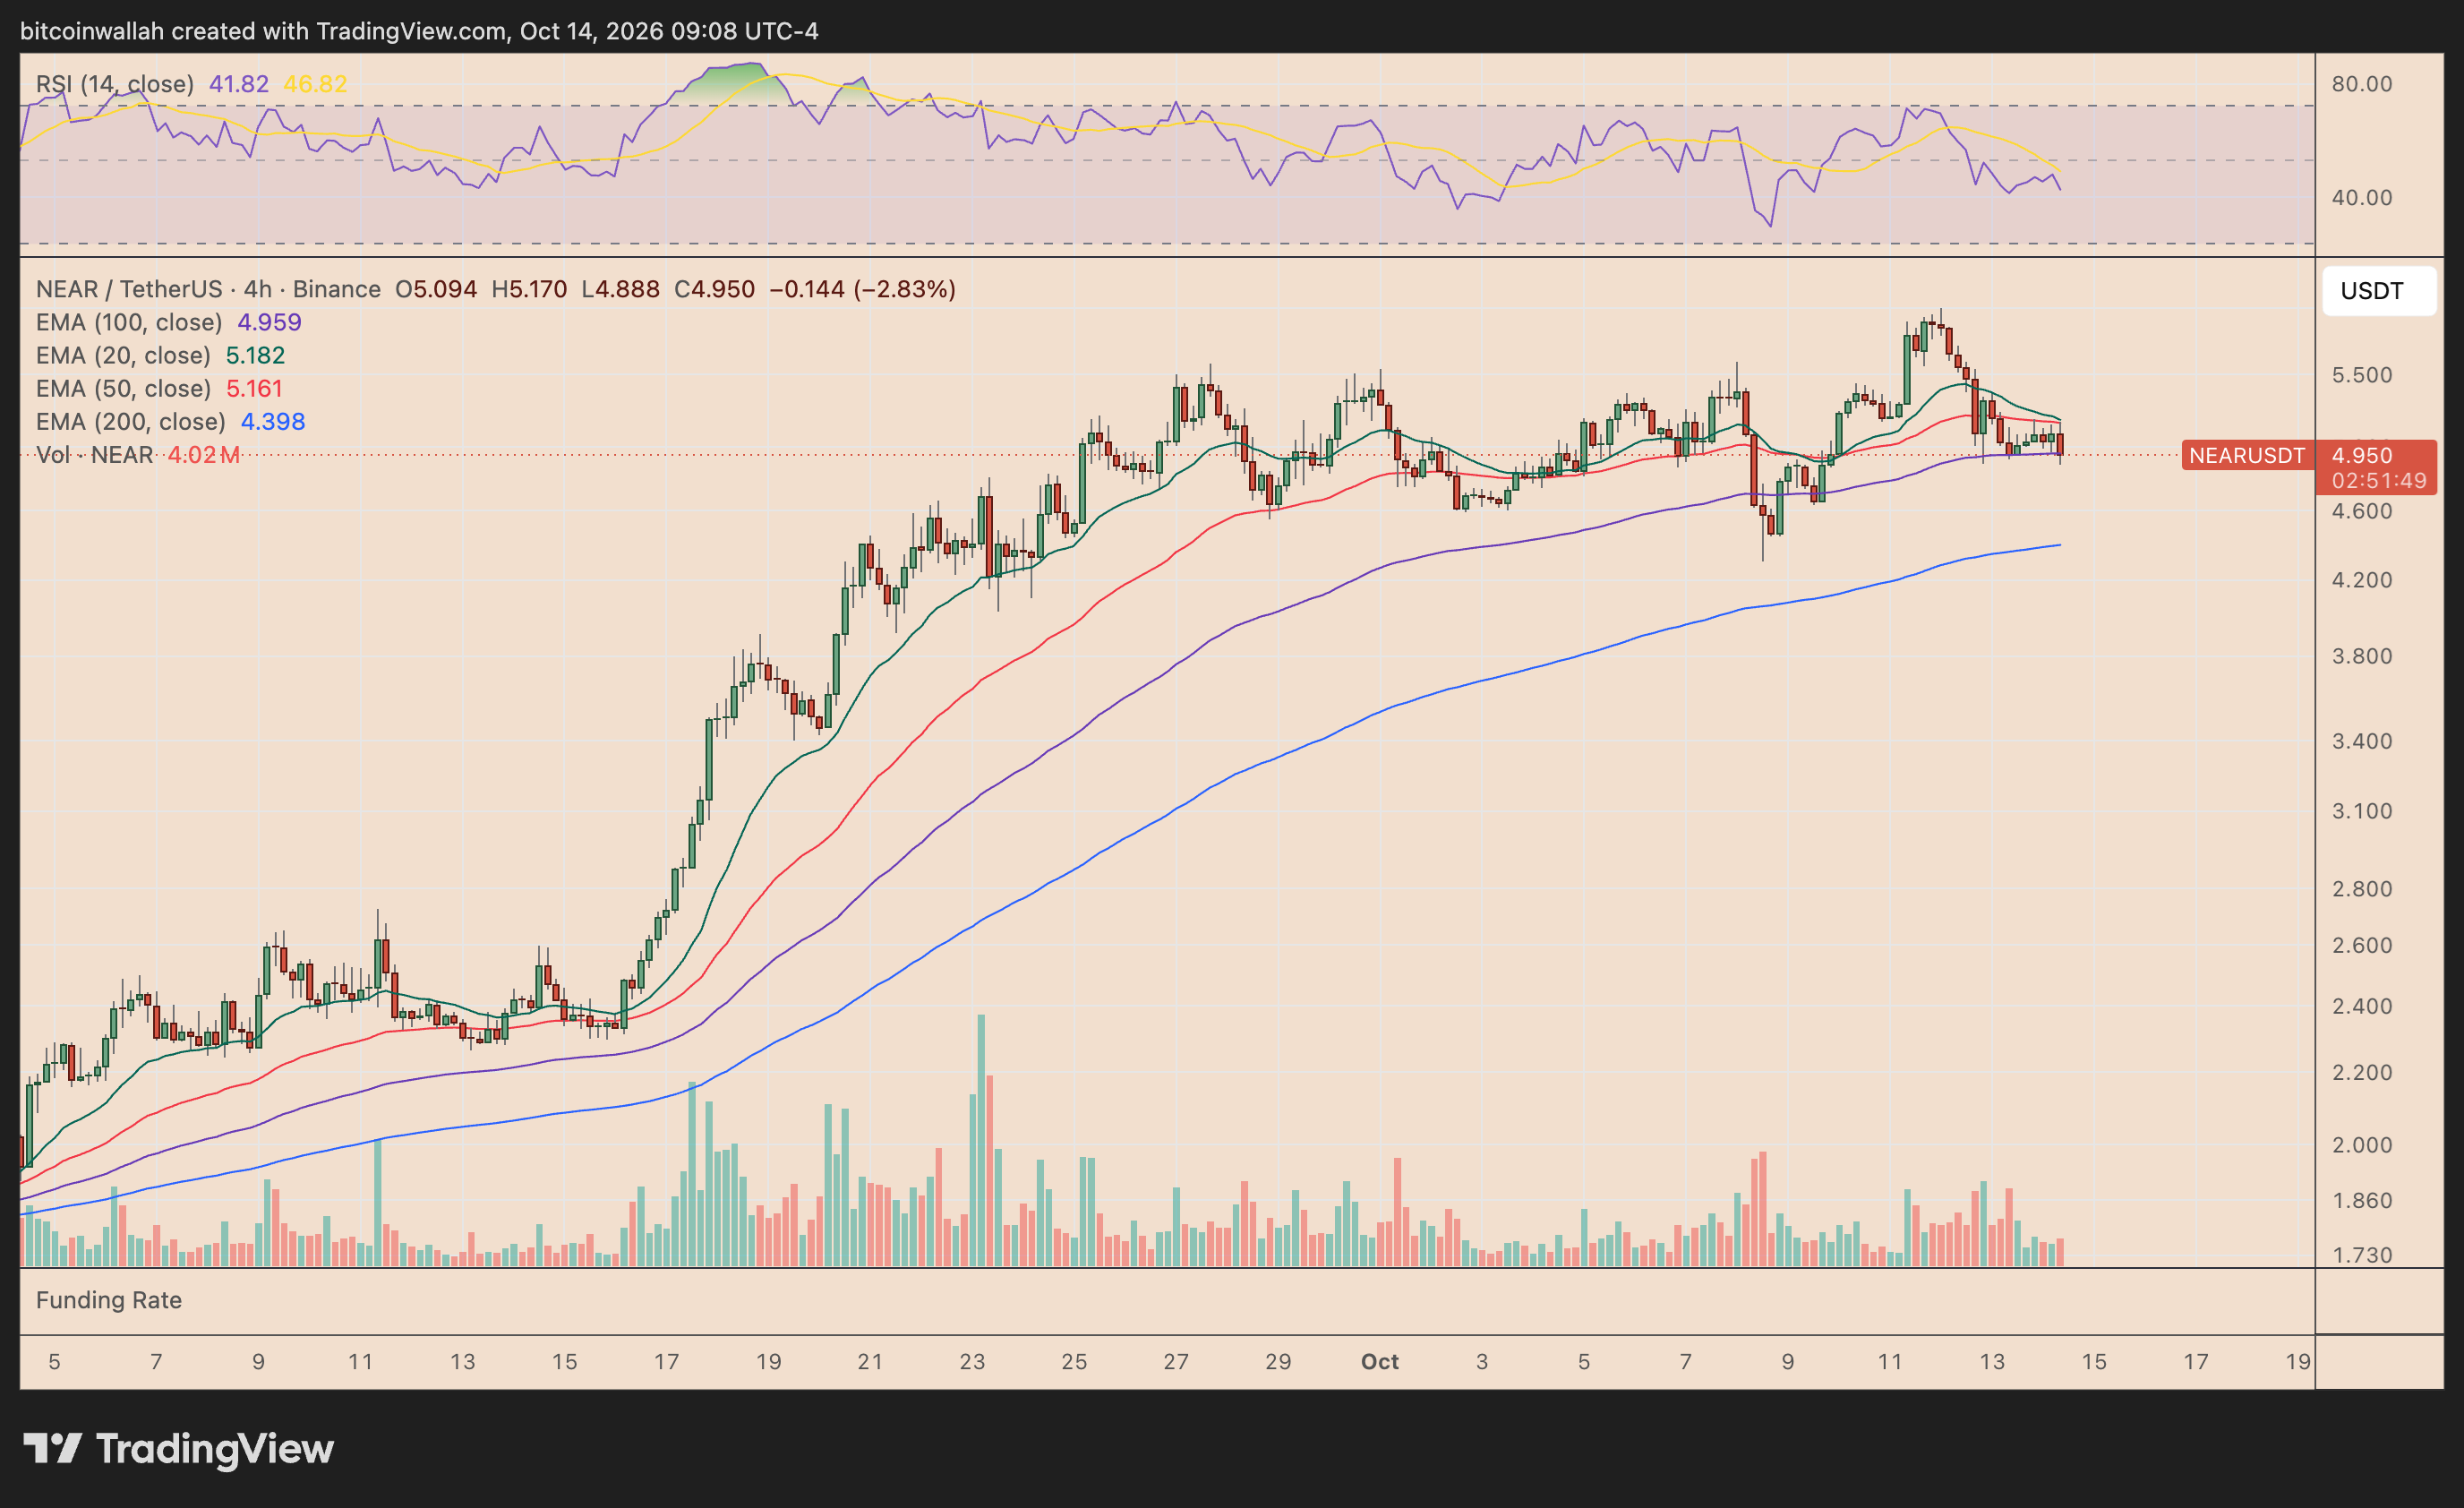Click the 4.950 current price label

(x=2362, y=455)
